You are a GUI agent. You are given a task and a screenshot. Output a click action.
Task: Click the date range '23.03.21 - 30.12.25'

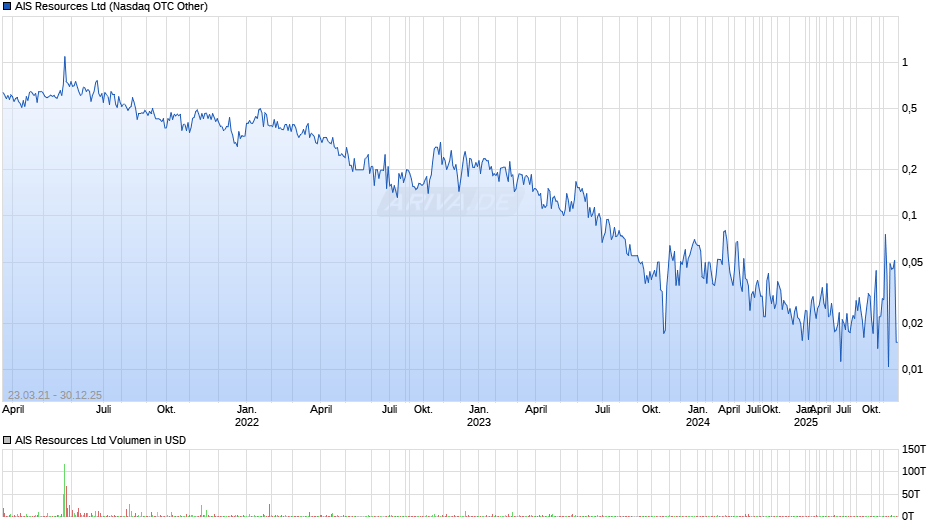[x=55, y=395]
